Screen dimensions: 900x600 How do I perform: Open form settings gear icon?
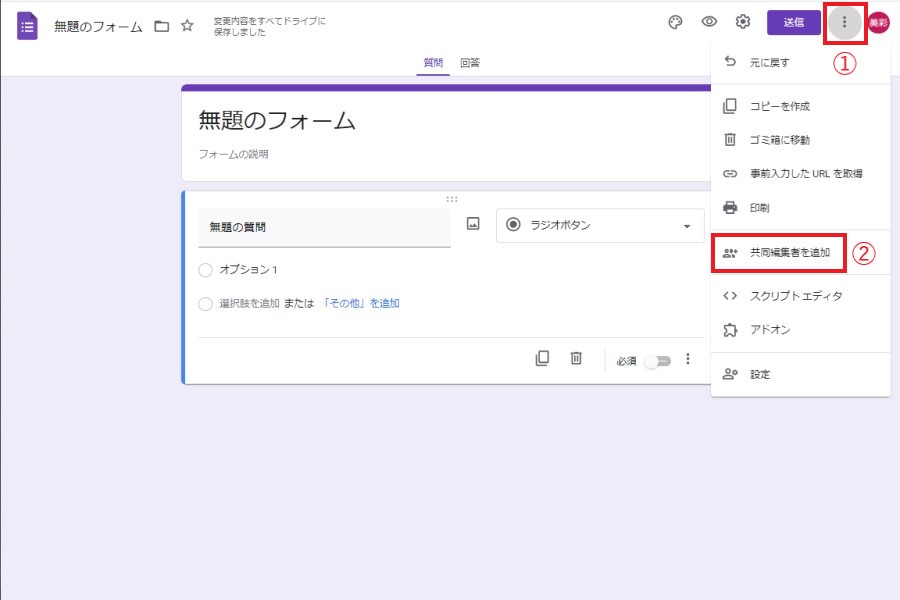[x=743, y=22]
